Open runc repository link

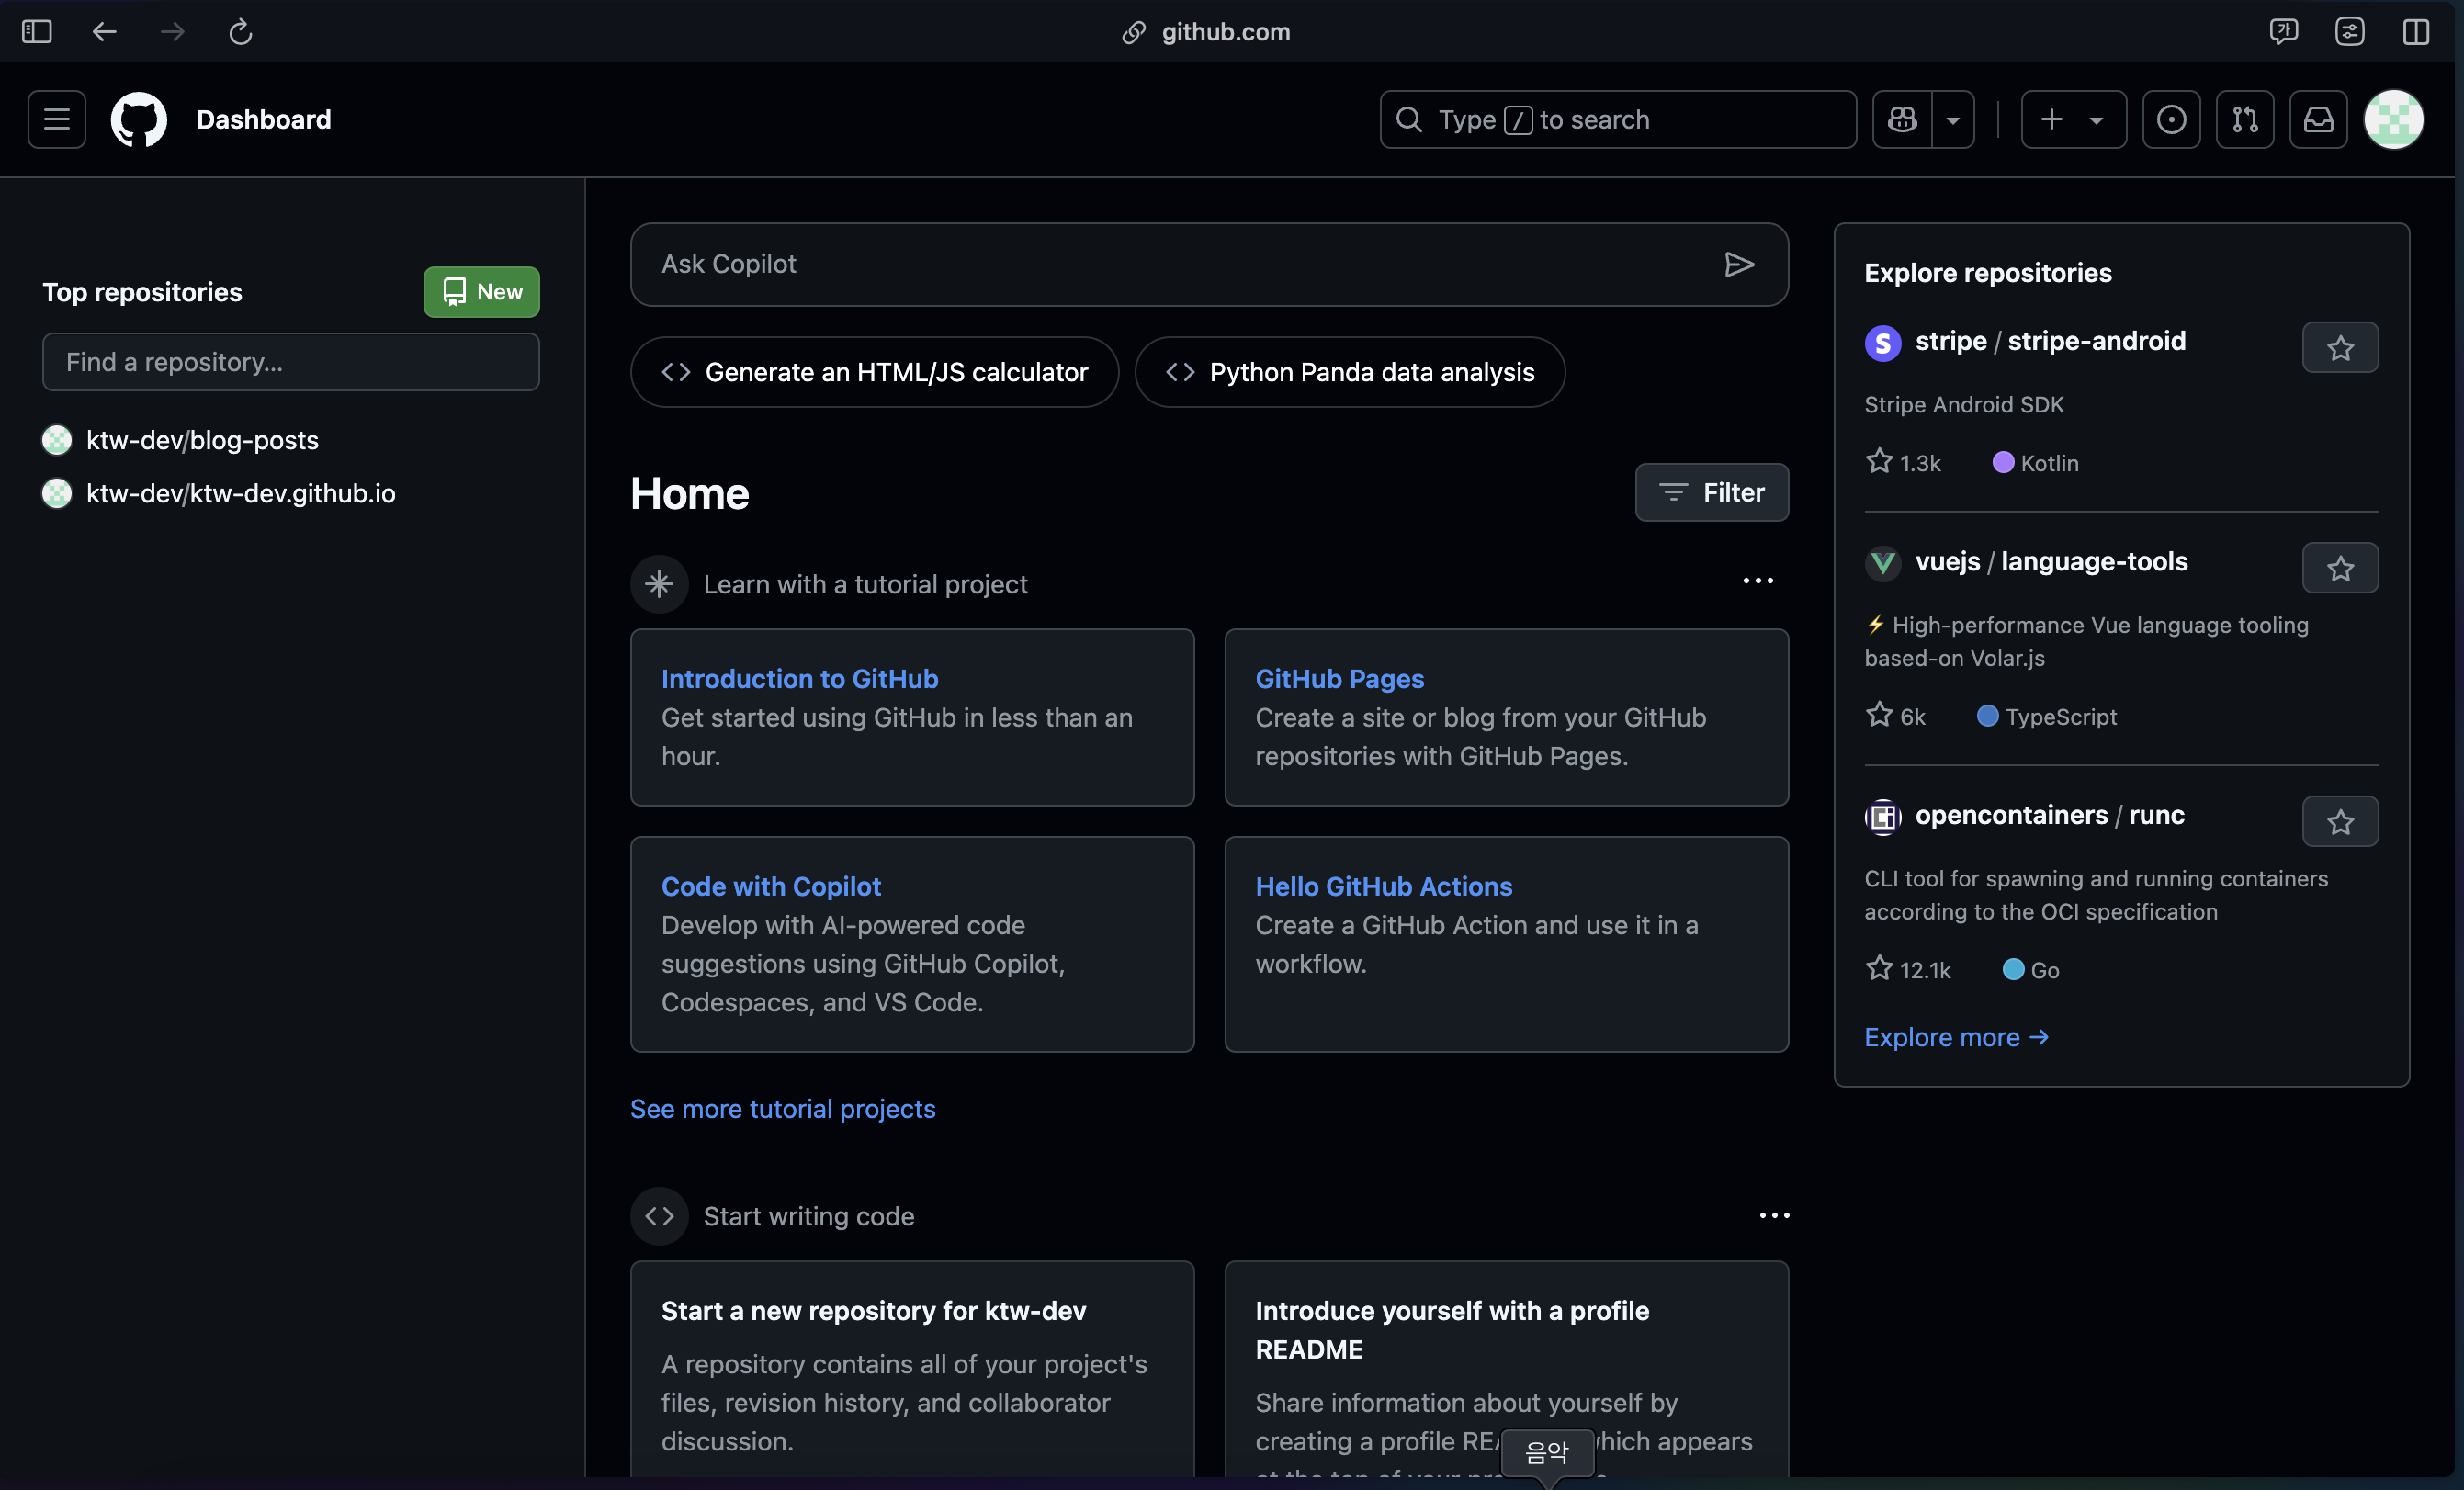(x=2156, y=815)
